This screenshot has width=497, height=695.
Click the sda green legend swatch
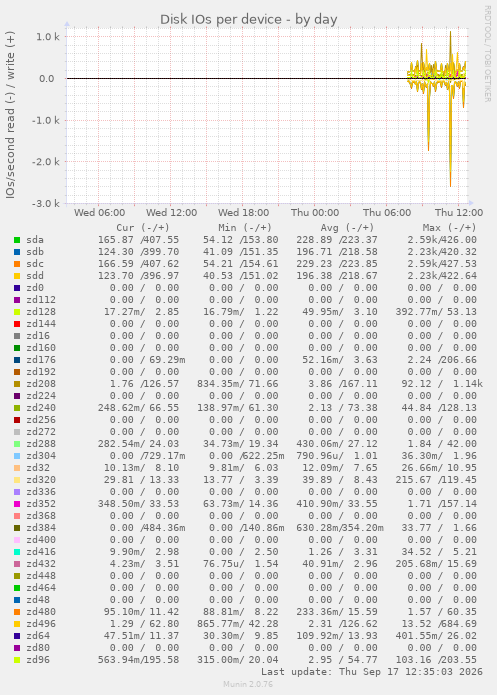click(17, 240)
